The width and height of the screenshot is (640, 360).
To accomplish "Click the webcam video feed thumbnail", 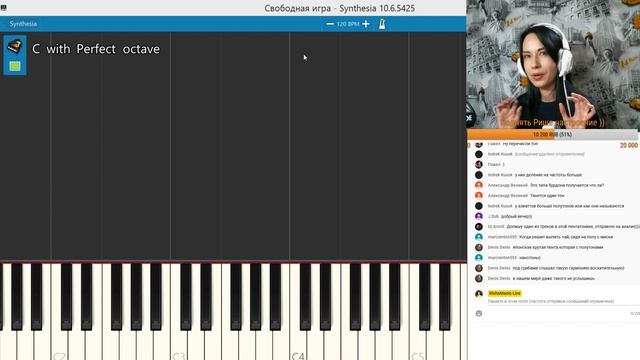I will pyautogui.click(x=553, y=64).
